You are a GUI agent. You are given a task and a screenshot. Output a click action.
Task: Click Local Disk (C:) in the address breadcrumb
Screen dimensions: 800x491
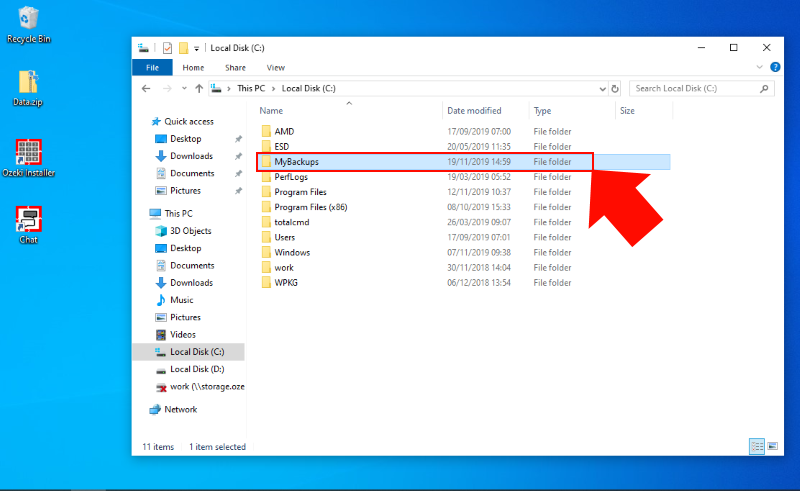308,88
